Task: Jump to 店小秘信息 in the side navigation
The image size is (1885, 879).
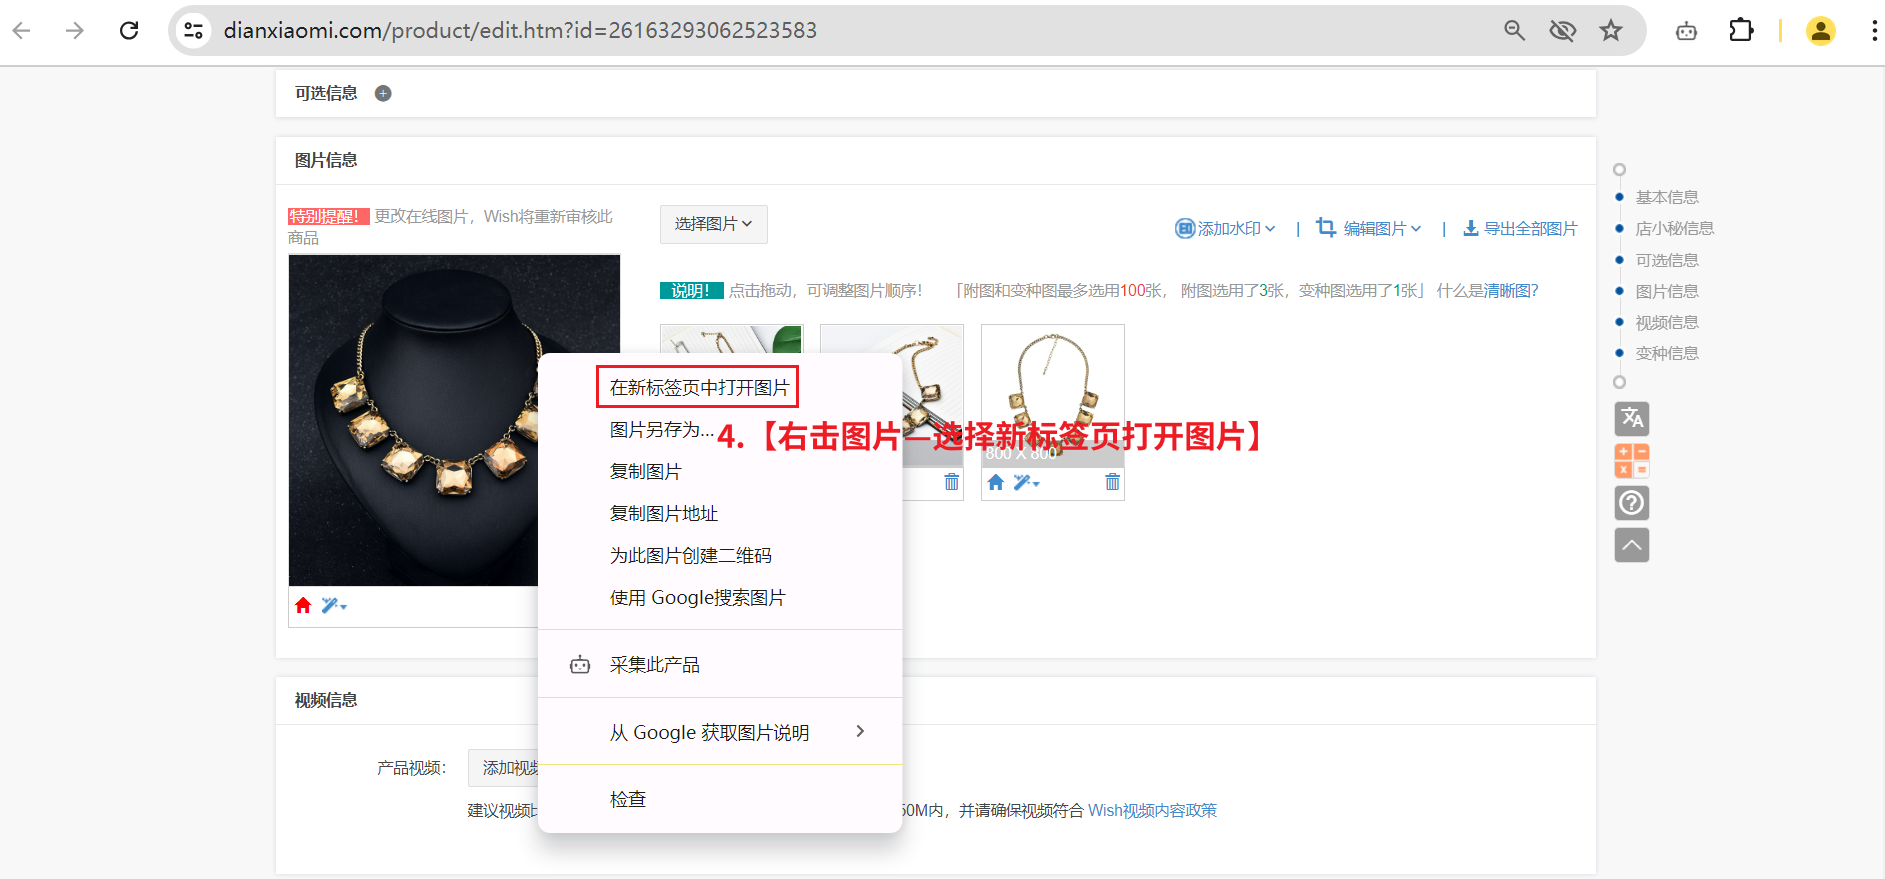Action: (x=1675, y=229)
